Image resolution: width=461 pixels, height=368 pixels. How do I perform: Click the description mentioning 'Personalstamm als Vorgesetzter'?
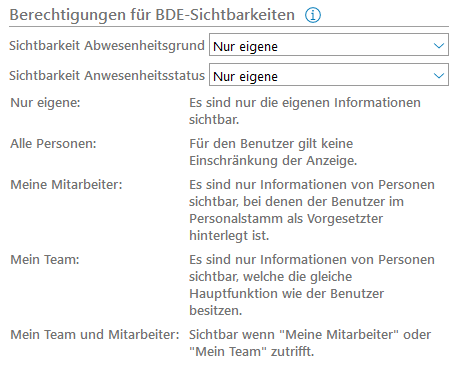click(x=312, y=210)
